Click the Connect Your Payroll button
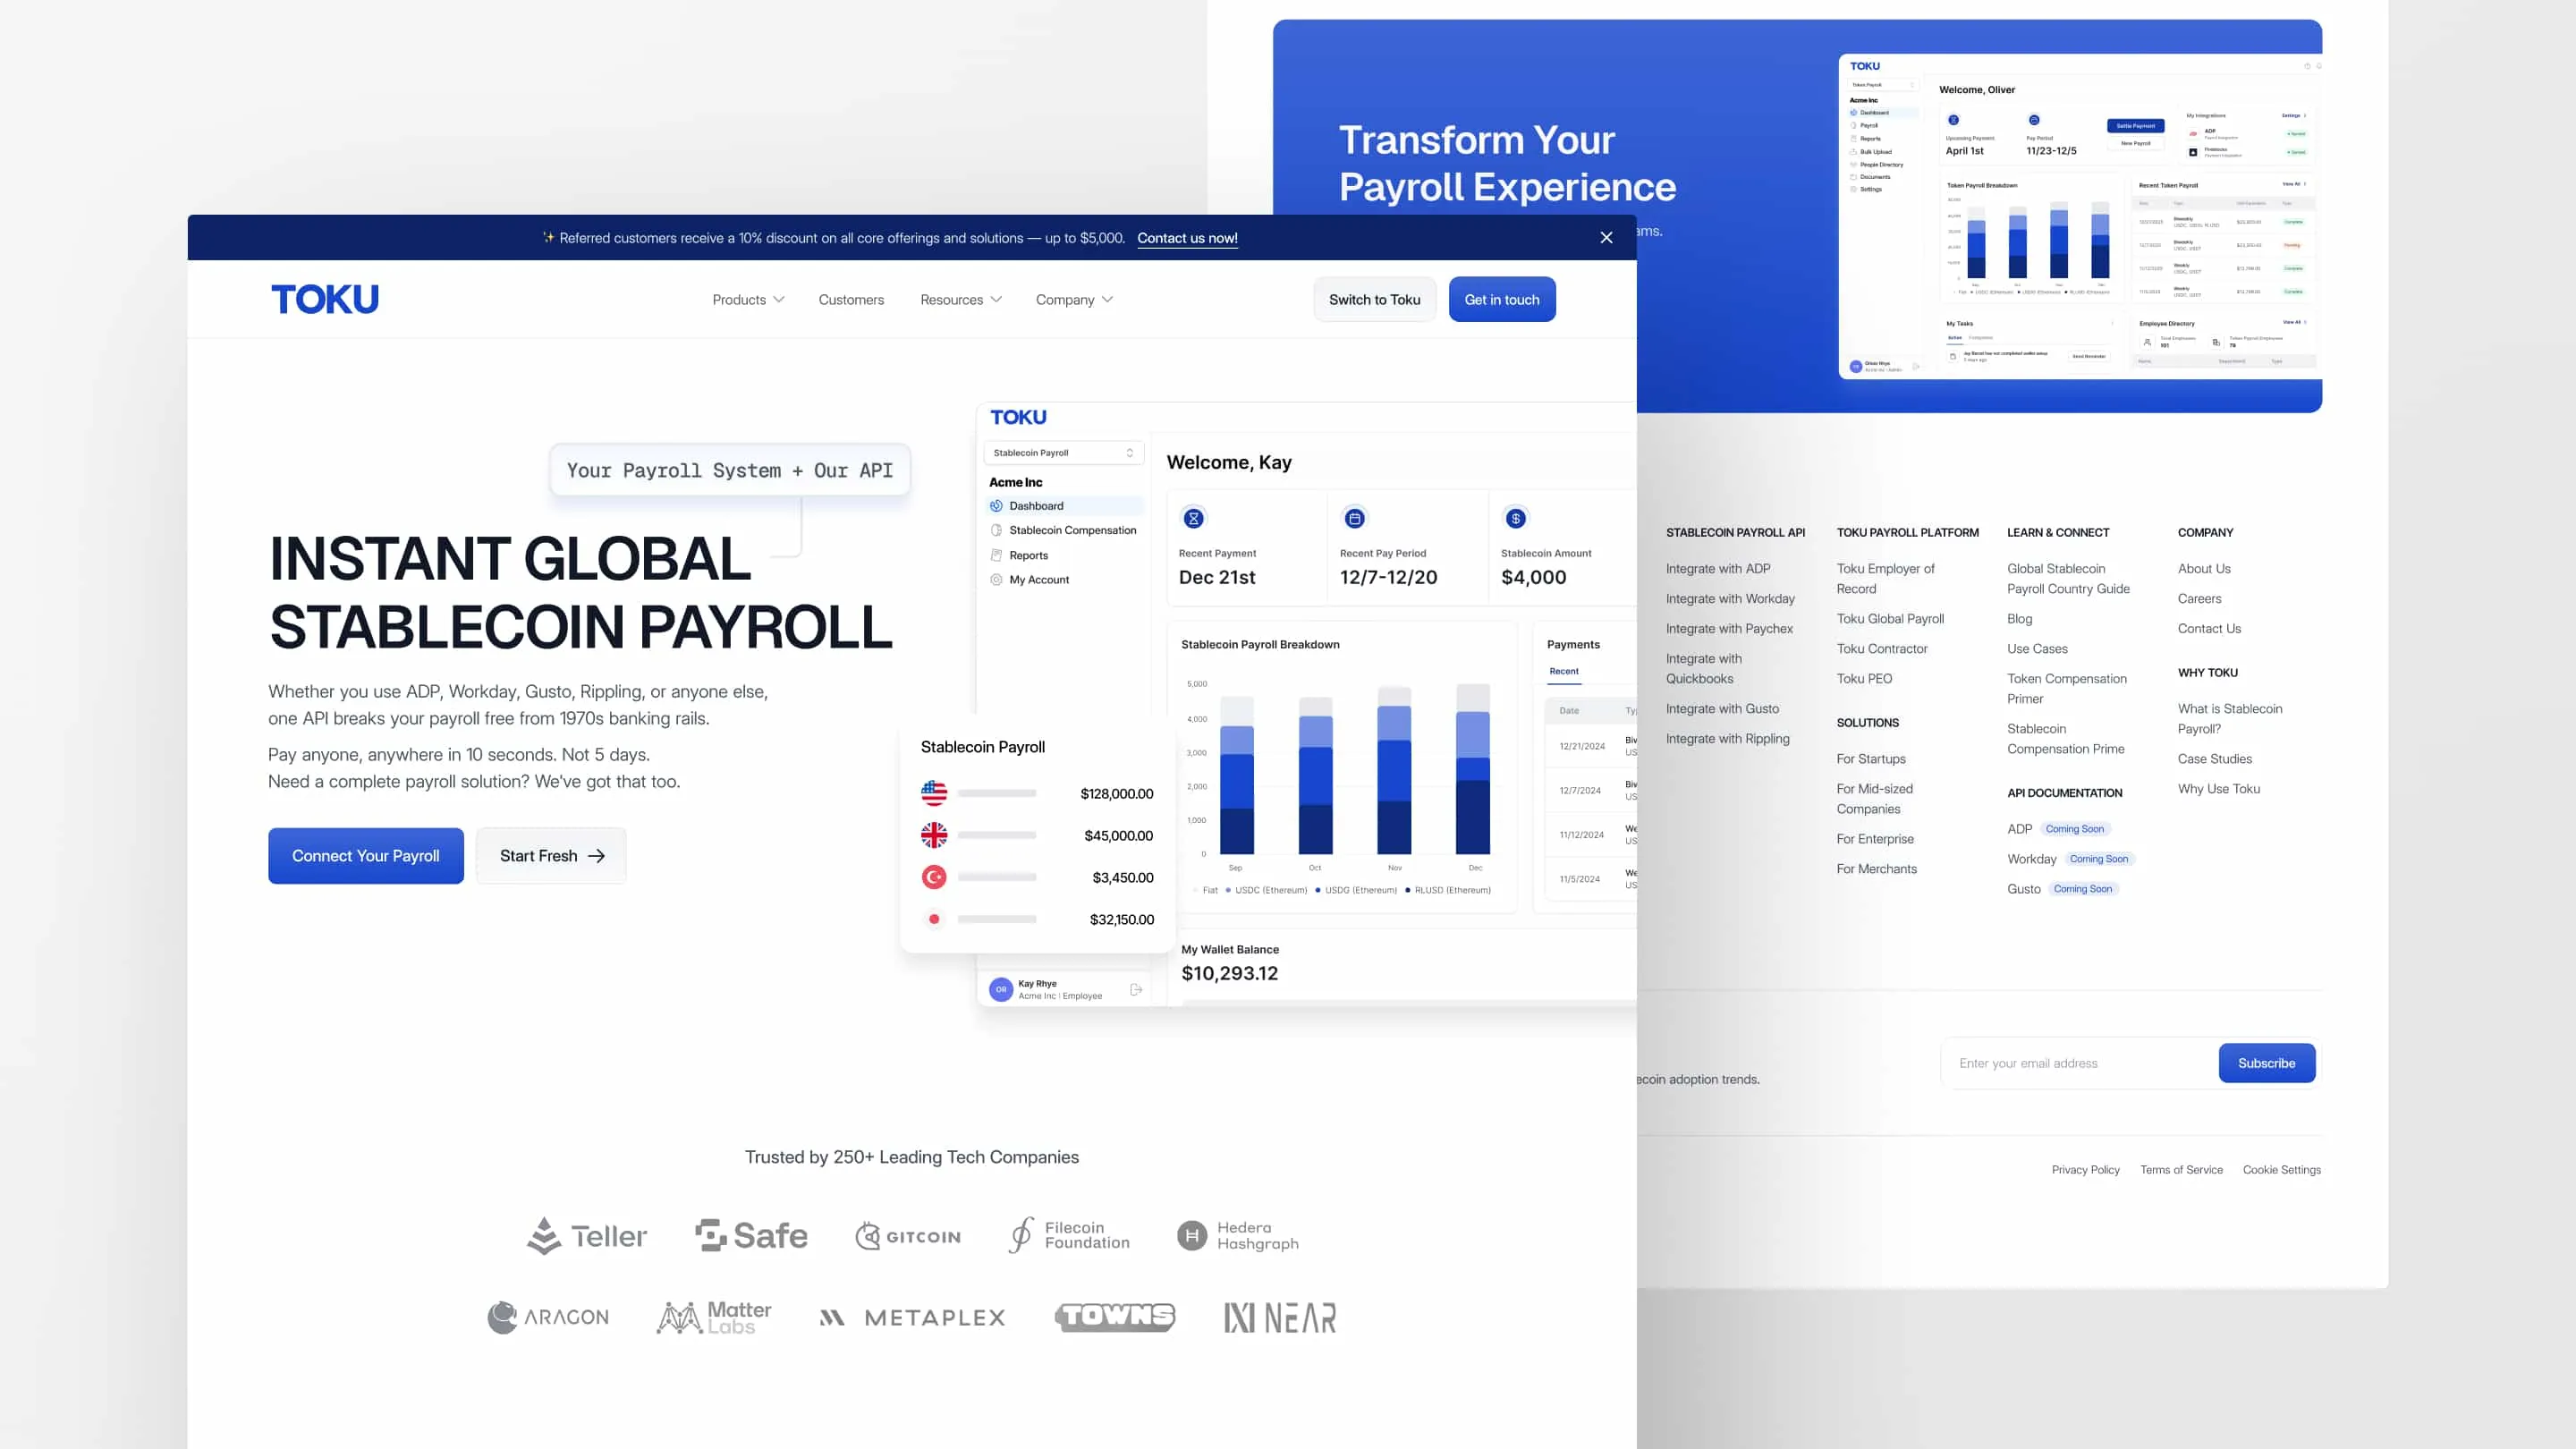Viewport: 2576px width, 1449px height. coord(366,856)
